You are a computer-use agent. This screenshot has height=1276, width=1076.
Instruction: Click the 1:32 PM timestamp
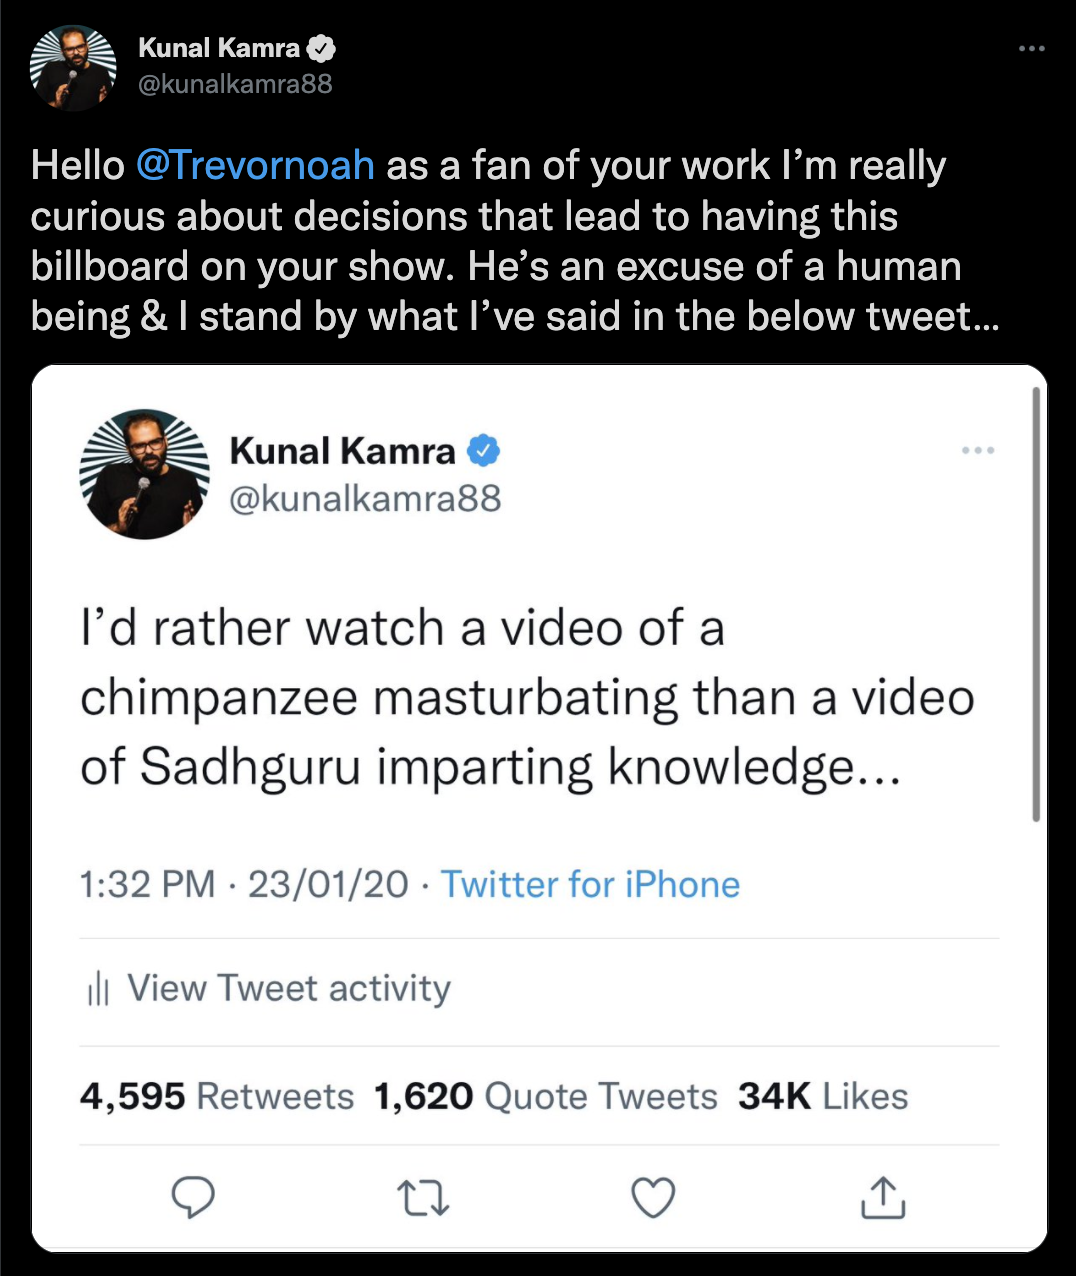[147, 885]
